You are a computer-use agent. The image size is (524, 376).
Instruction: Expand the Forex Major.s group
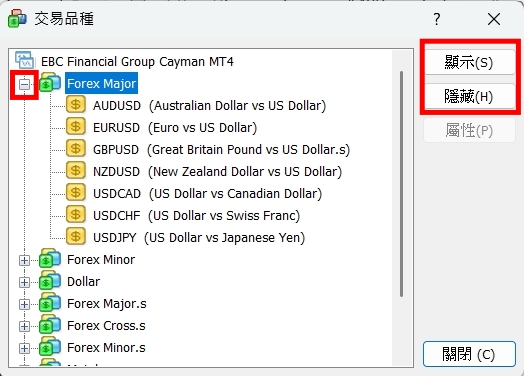[x=24, y=305]
